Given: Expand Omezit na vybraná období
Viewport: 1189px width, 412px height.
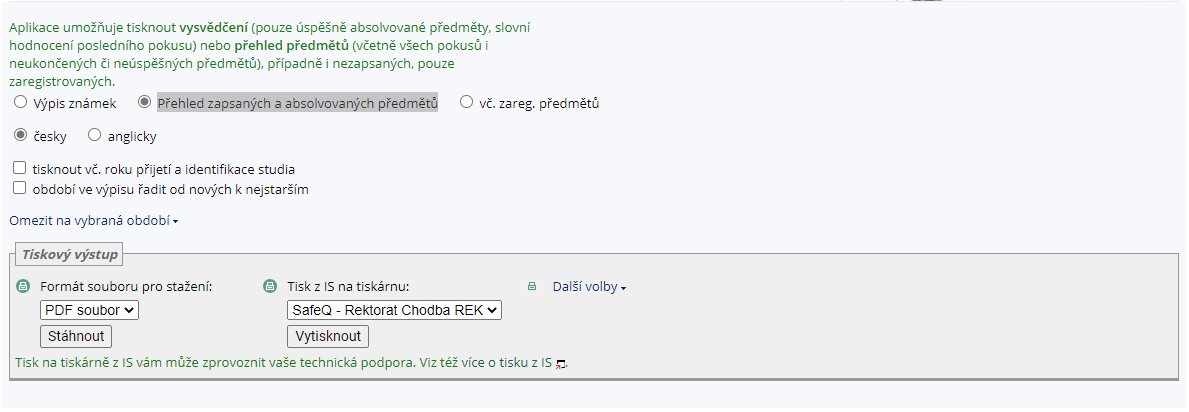Looking at the screenshot, I should (x=93, y=221).
